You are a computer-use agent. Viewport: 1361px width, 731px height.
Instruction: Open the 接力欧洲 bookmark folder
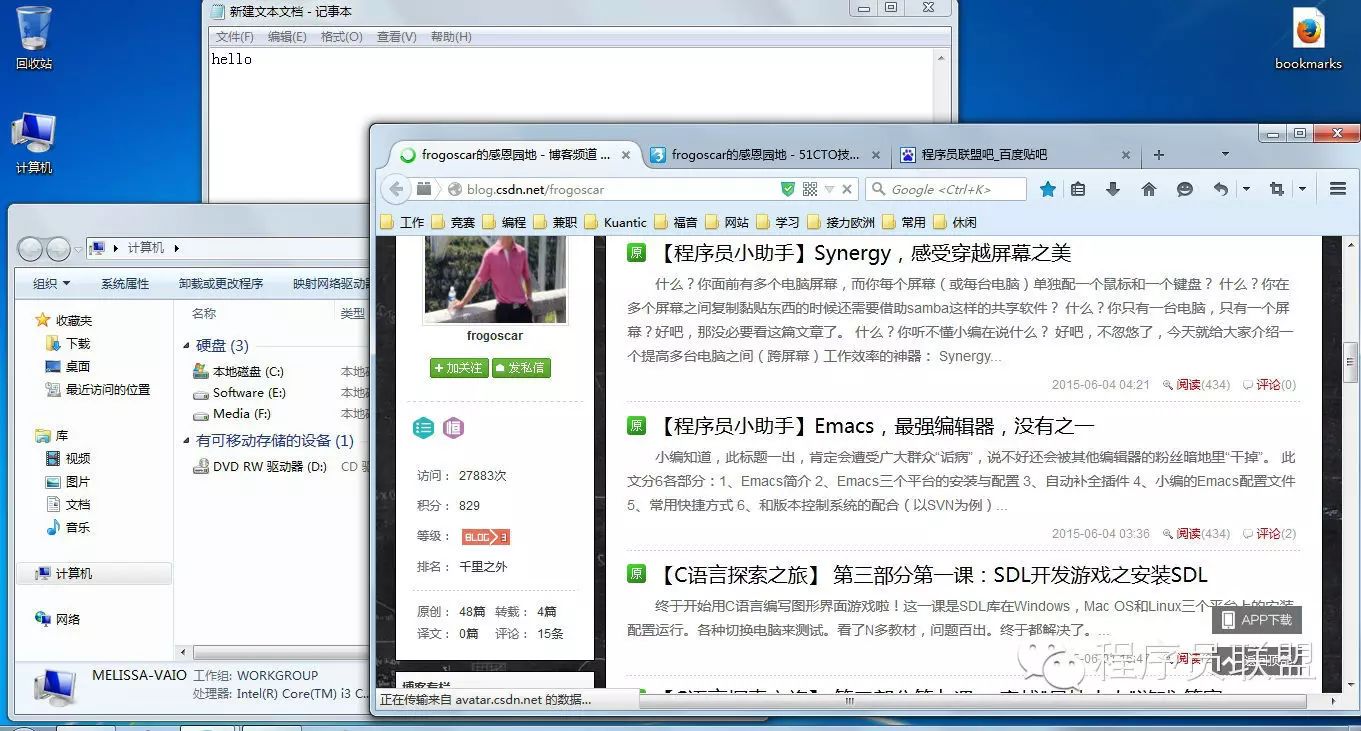840,222
